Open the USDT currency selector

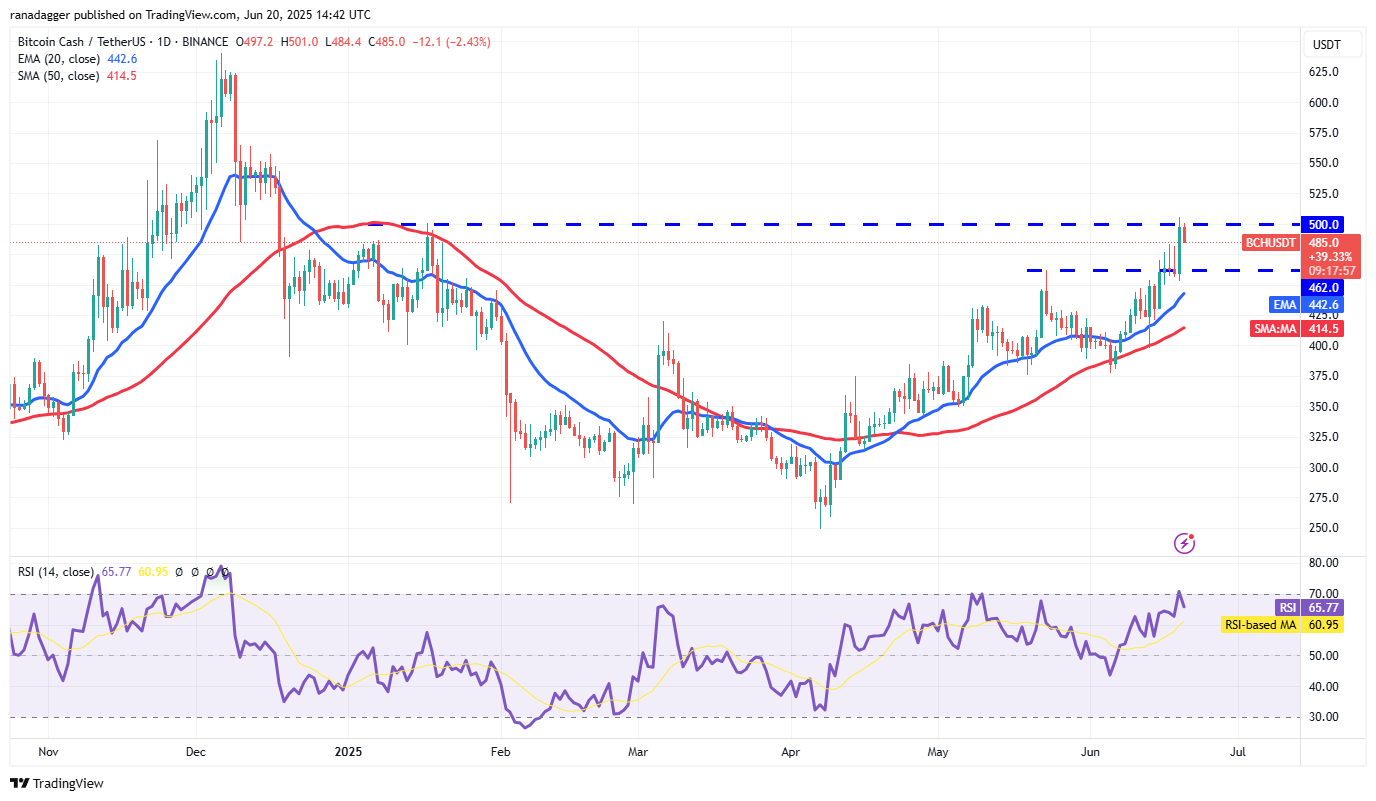point(1326,45)
